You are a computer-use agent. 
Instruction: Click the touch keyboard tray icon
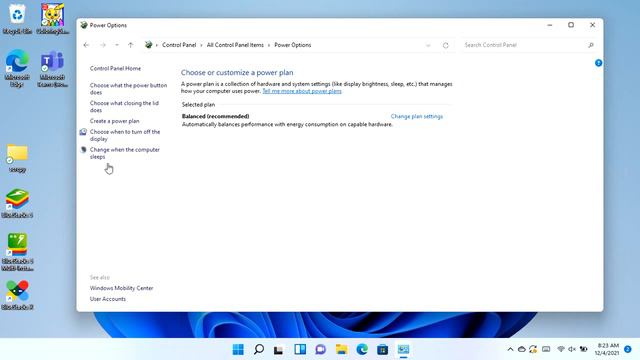(546, 349)
